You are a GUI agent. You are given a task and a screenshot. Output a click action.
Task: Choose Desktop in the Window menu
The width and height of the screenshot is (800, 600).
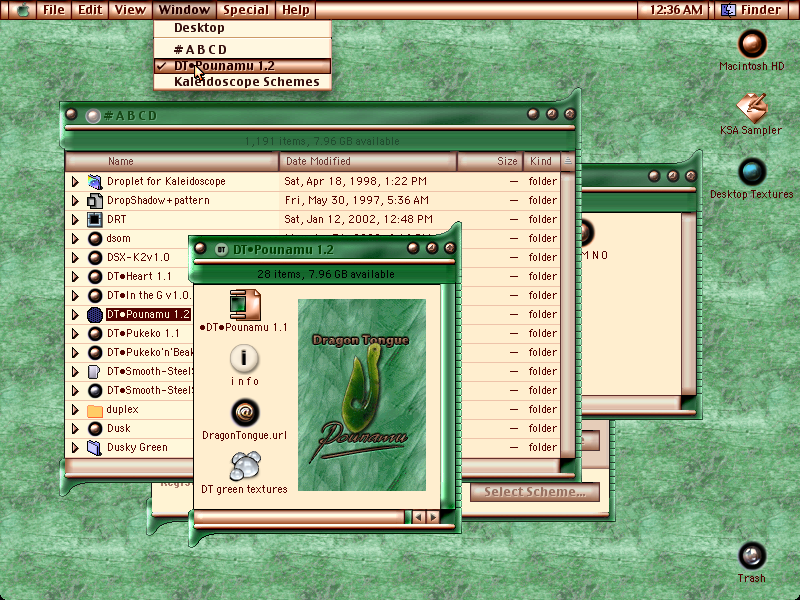[x=242, y=28]
